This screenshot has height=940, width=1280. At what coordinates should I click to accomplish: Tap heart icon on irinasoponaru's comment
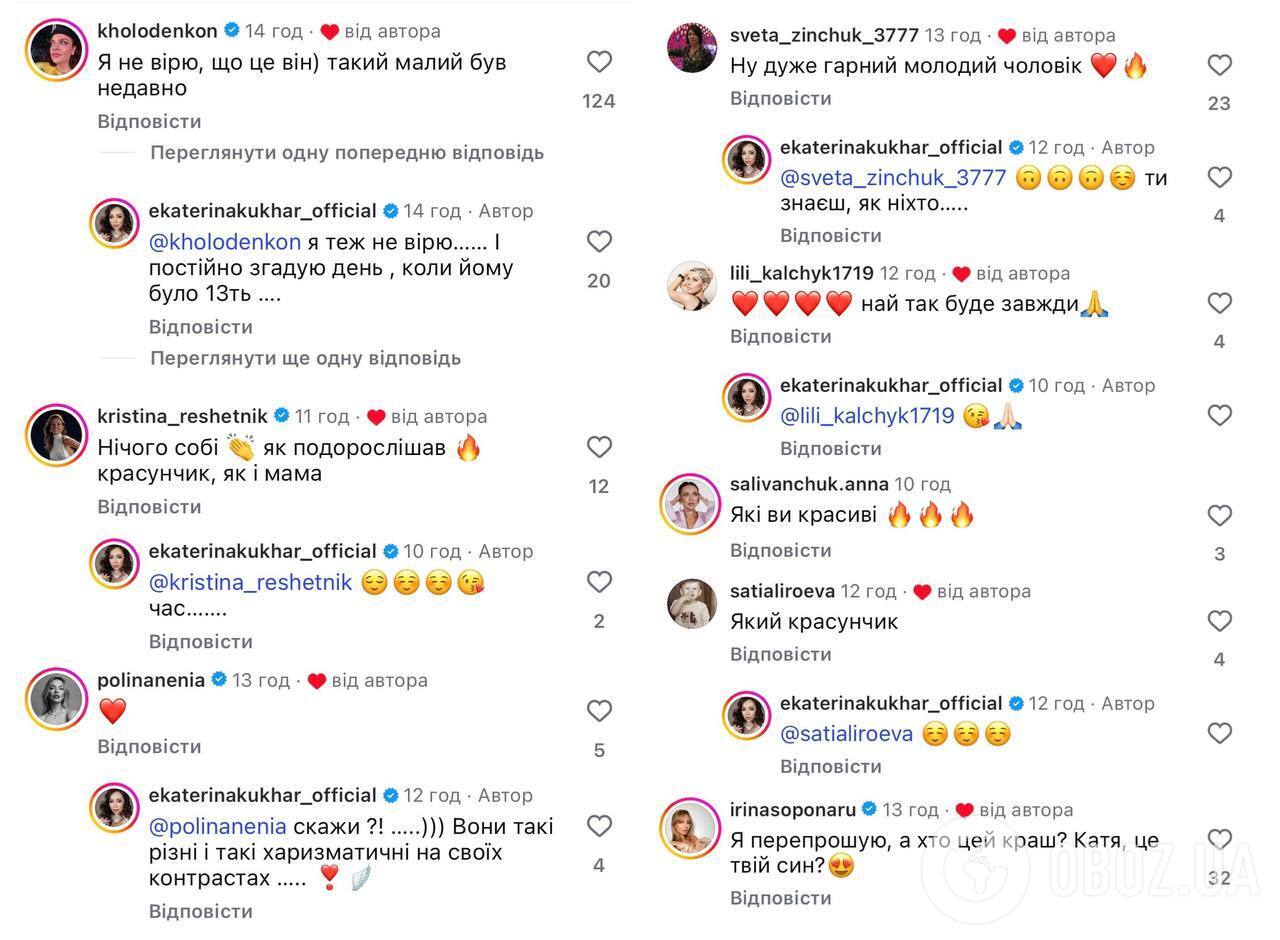[1219, 839]
